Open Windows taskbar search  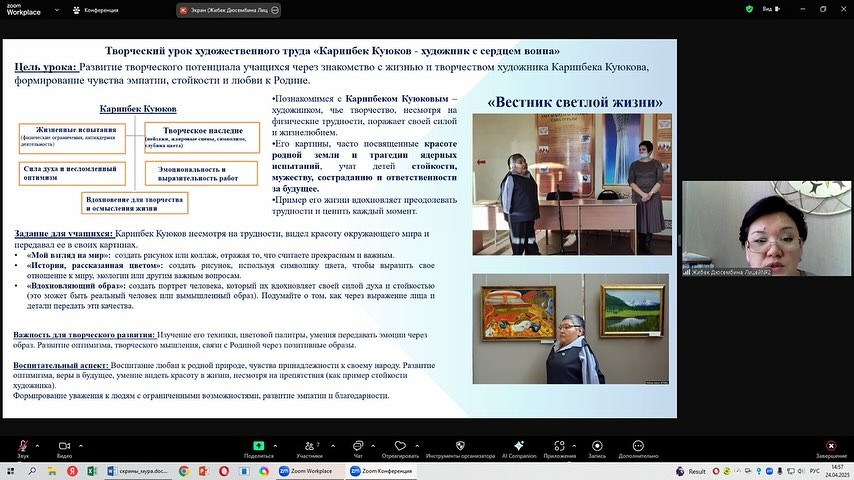point(32,471)
